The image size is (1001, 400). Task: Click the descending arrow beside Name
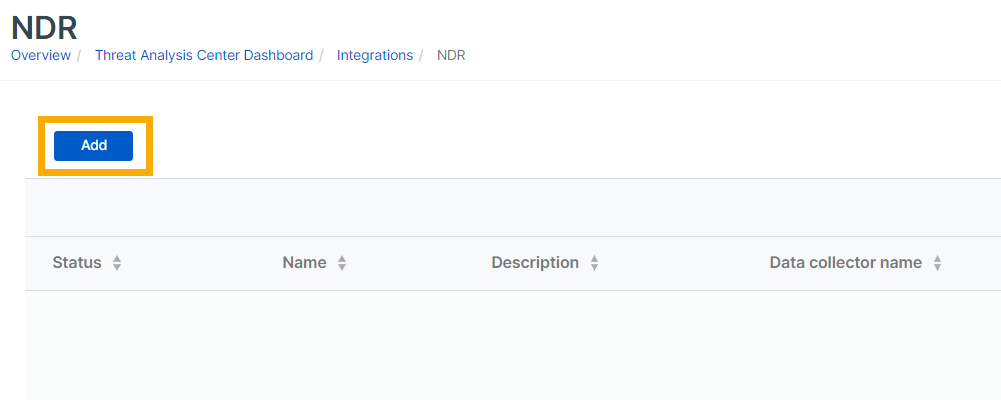(x=342, y=268)
